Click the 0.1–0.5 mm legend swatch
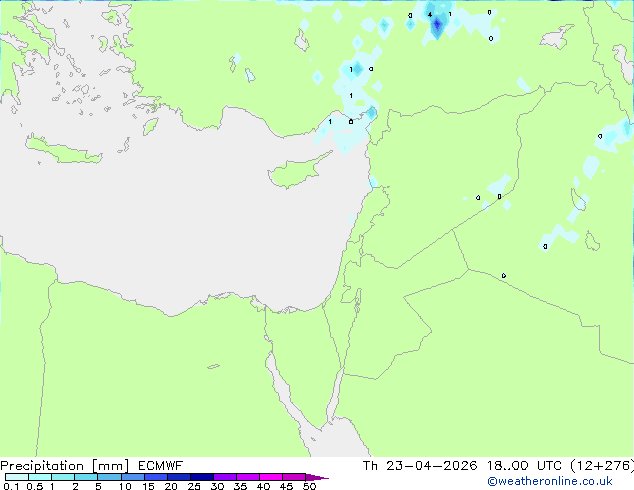Image resolution: width=634 pixels, height=490 pixels. tap(17, 477)
